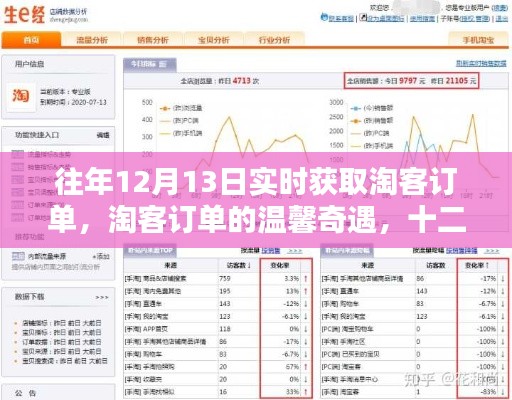Viewport: 512px width, 400px height.
Task: Open the 宝贝分析 tab
Action: (214, 40)
